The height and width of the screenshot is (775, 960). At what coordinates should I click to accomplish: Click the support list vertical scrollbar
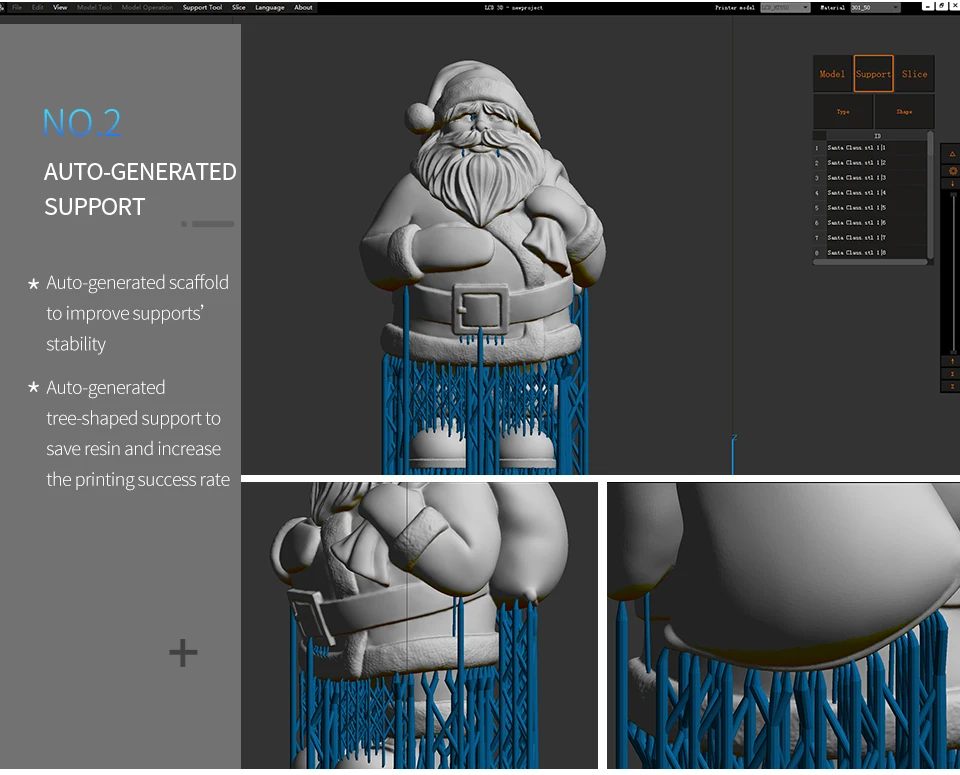931,195
